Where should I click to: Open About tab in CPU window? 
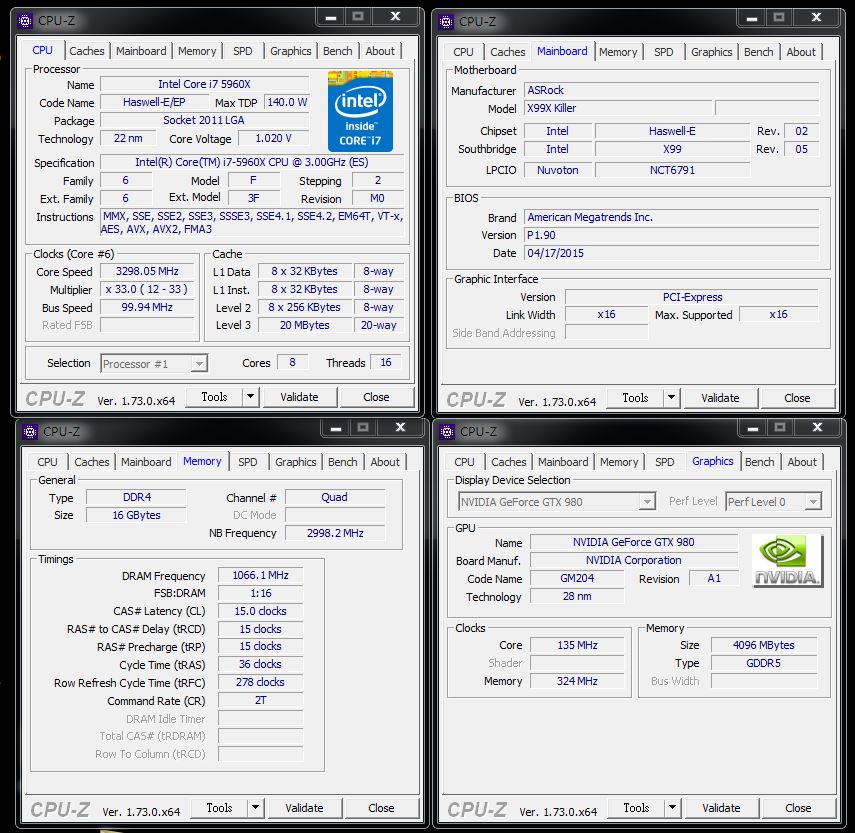pyautogui.click(x=380, y=51)
